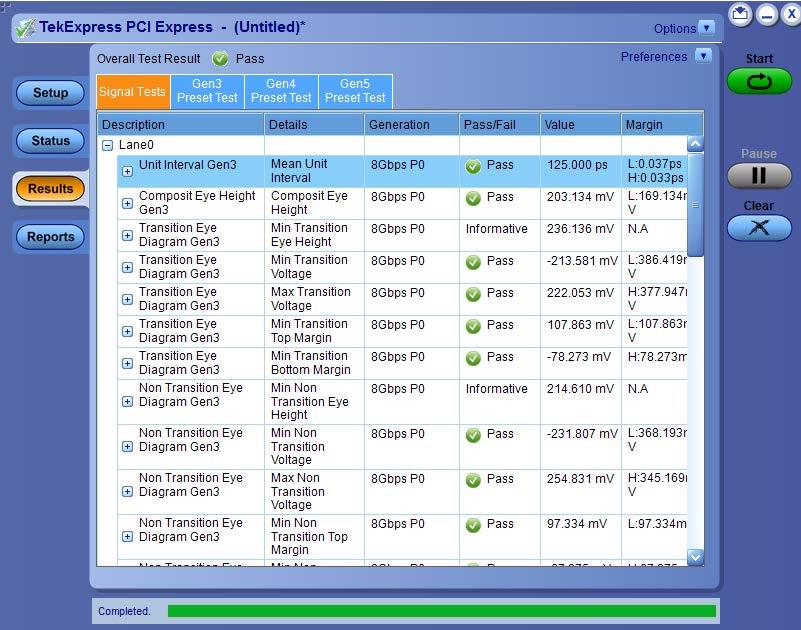Expand the Min Transition Top Margin row
Image resolution: width=801 pixels, height=630 pixels.
(x=127, y=331)
